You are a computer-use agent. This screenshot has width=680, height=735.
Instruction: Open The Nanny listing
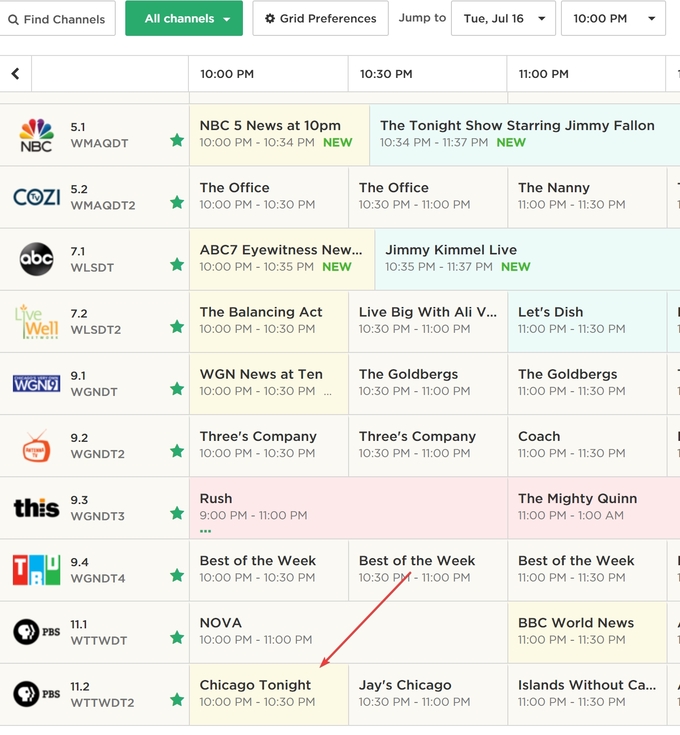click(x=587, y=197)
